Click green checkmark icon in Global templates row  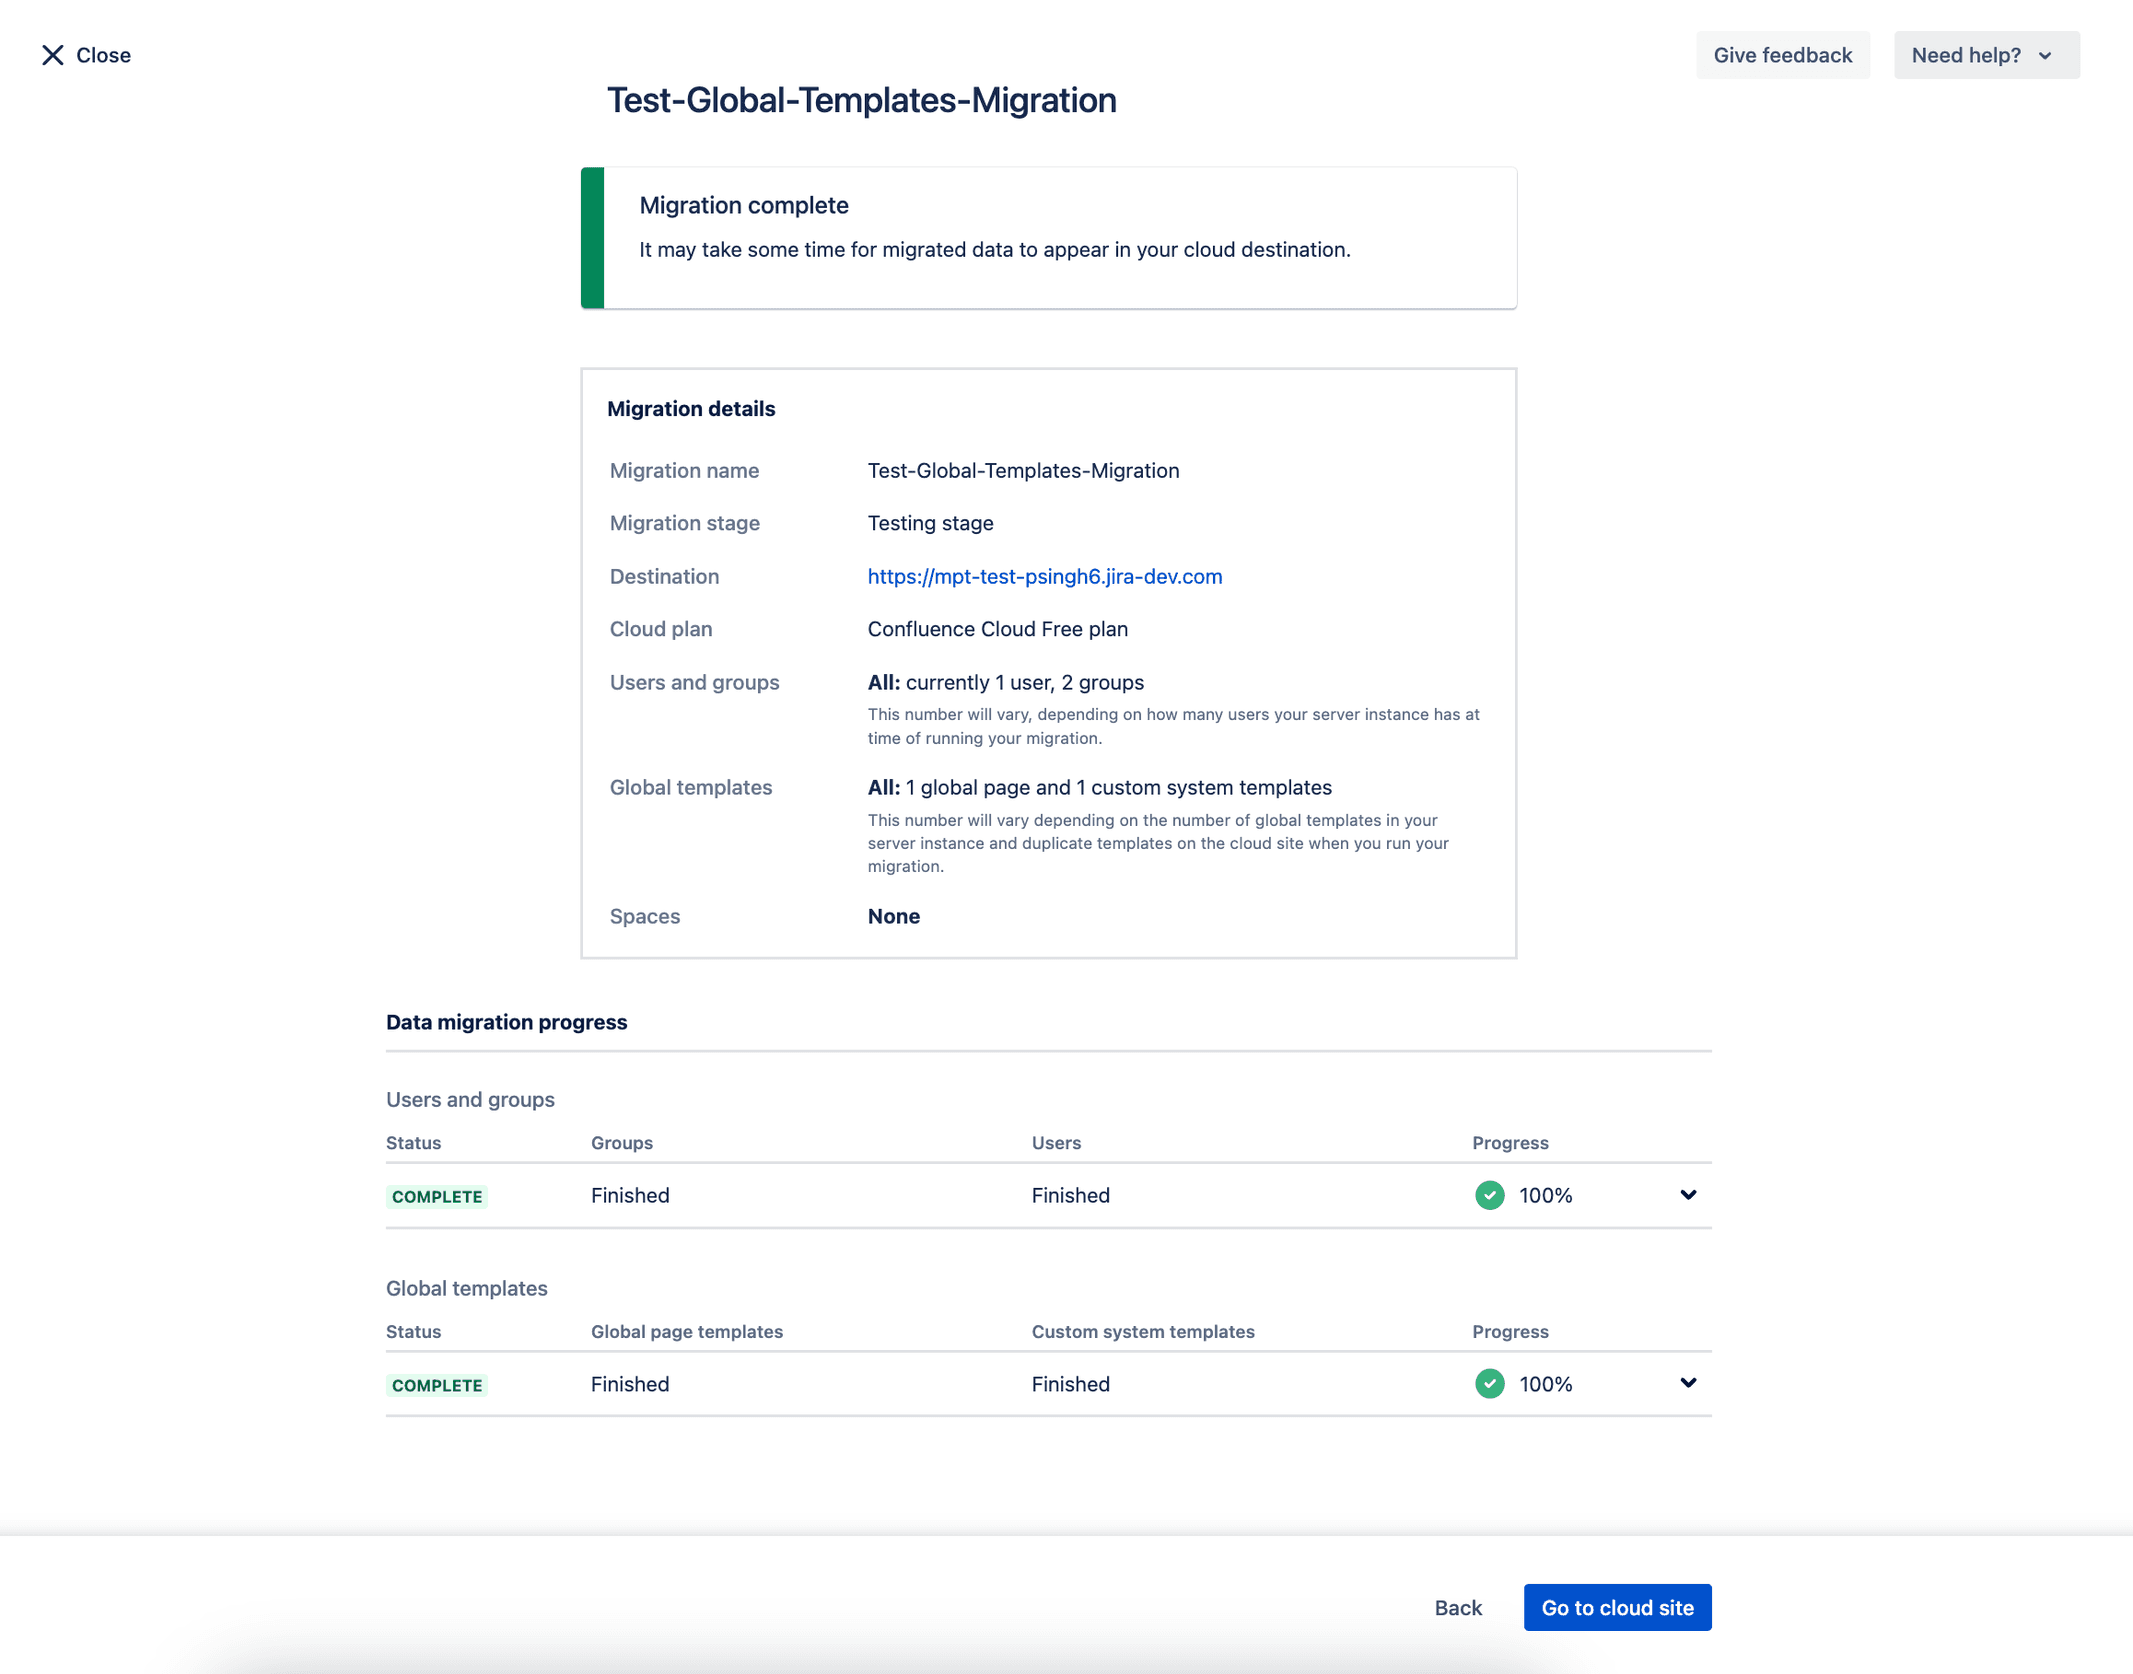[x=1489, y=1383]
